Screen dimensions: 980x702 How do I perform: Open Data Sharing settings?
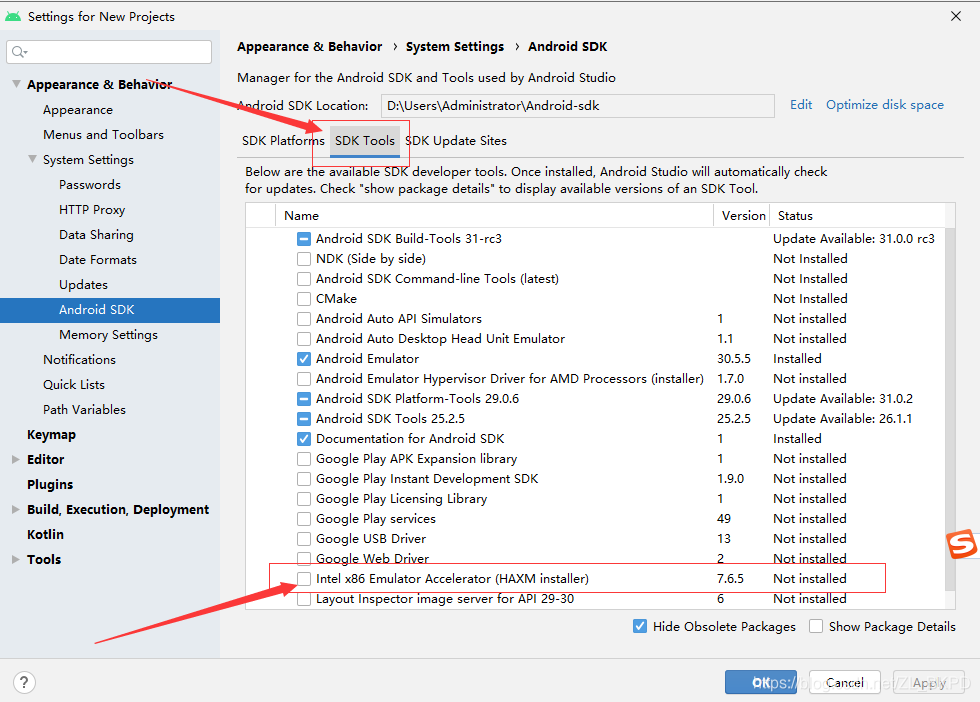click(x=96, y=235)
